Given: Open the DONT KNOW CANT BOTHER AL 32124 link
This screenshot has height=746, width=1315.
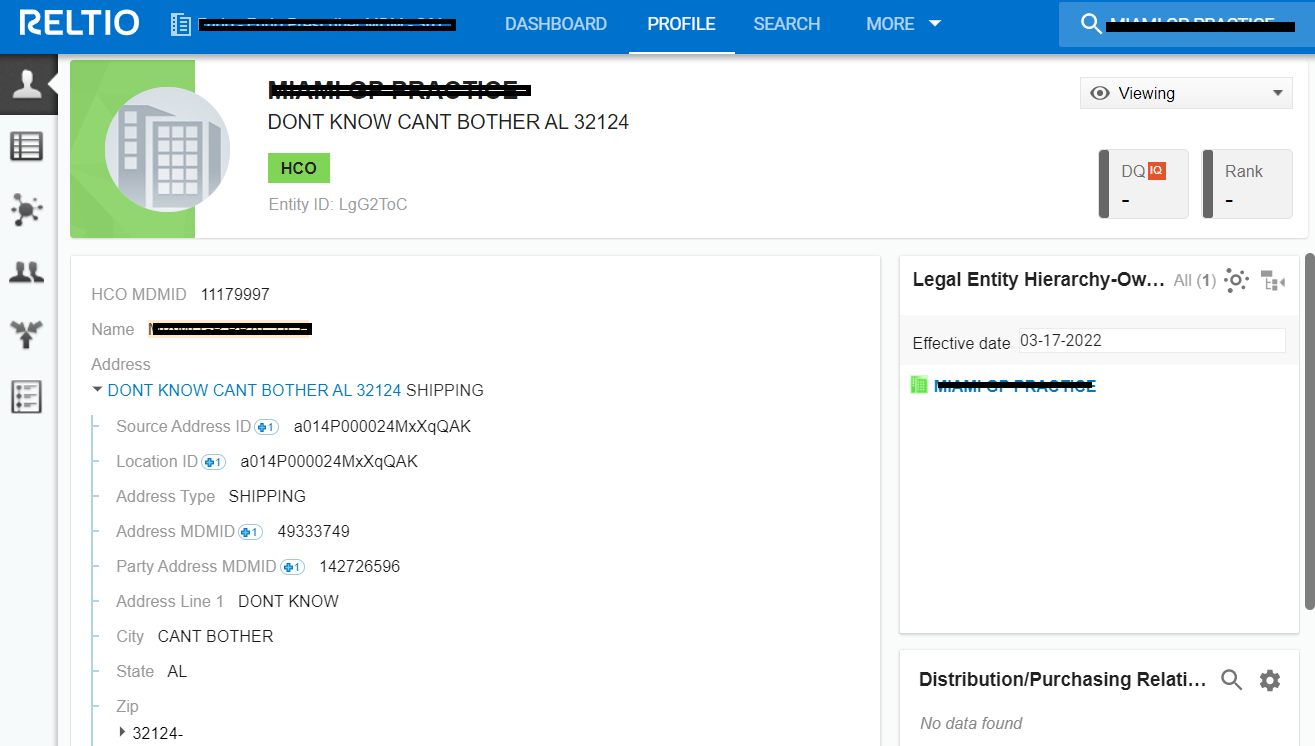Looking at the screenshot, I should pos(255,391).
